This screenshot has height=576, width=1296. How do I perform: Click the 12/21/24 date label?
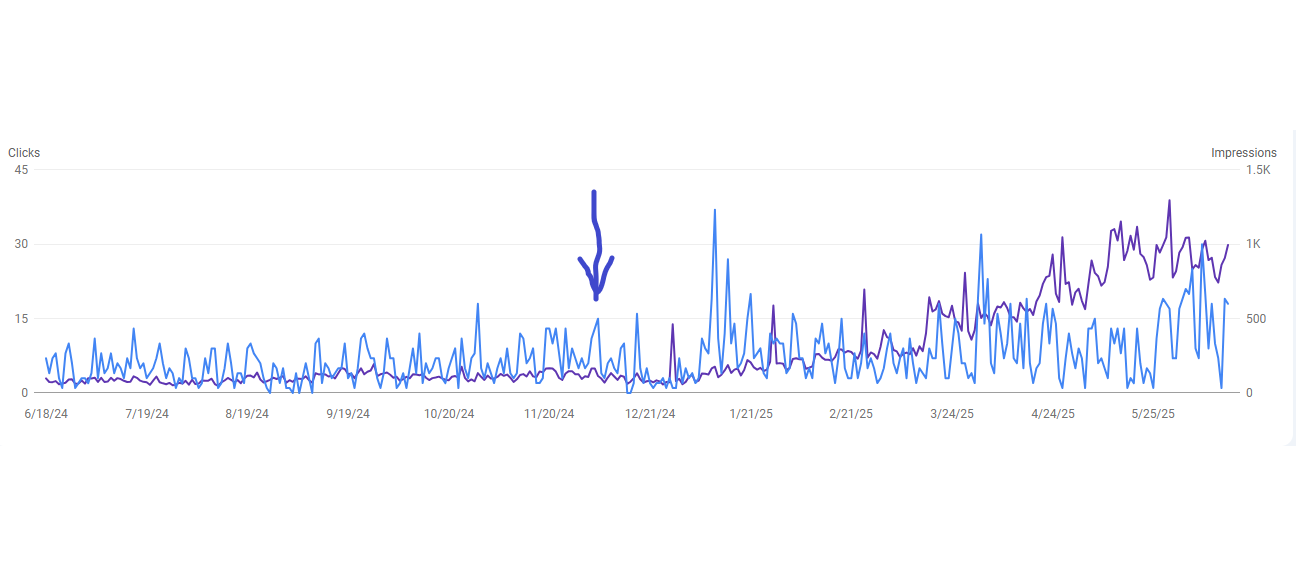click(x=651, y=410)
